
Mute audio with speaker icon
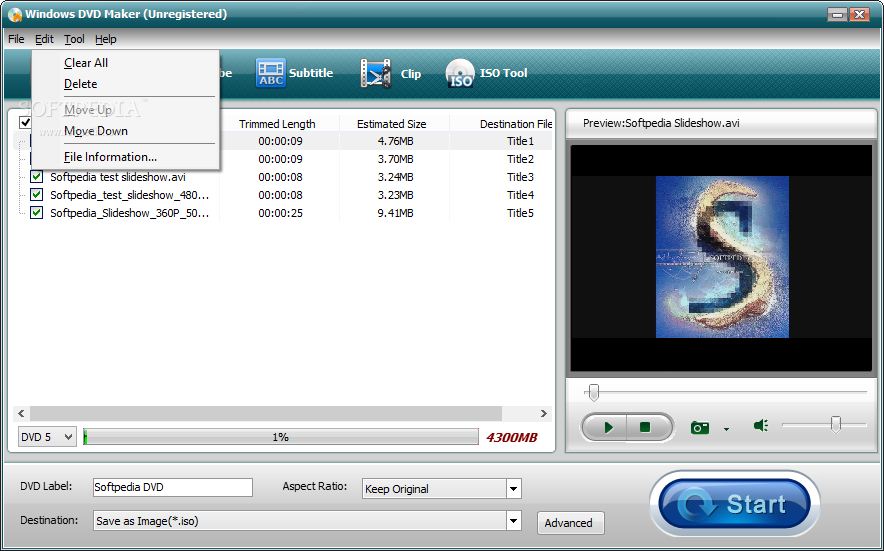(761, 426)
